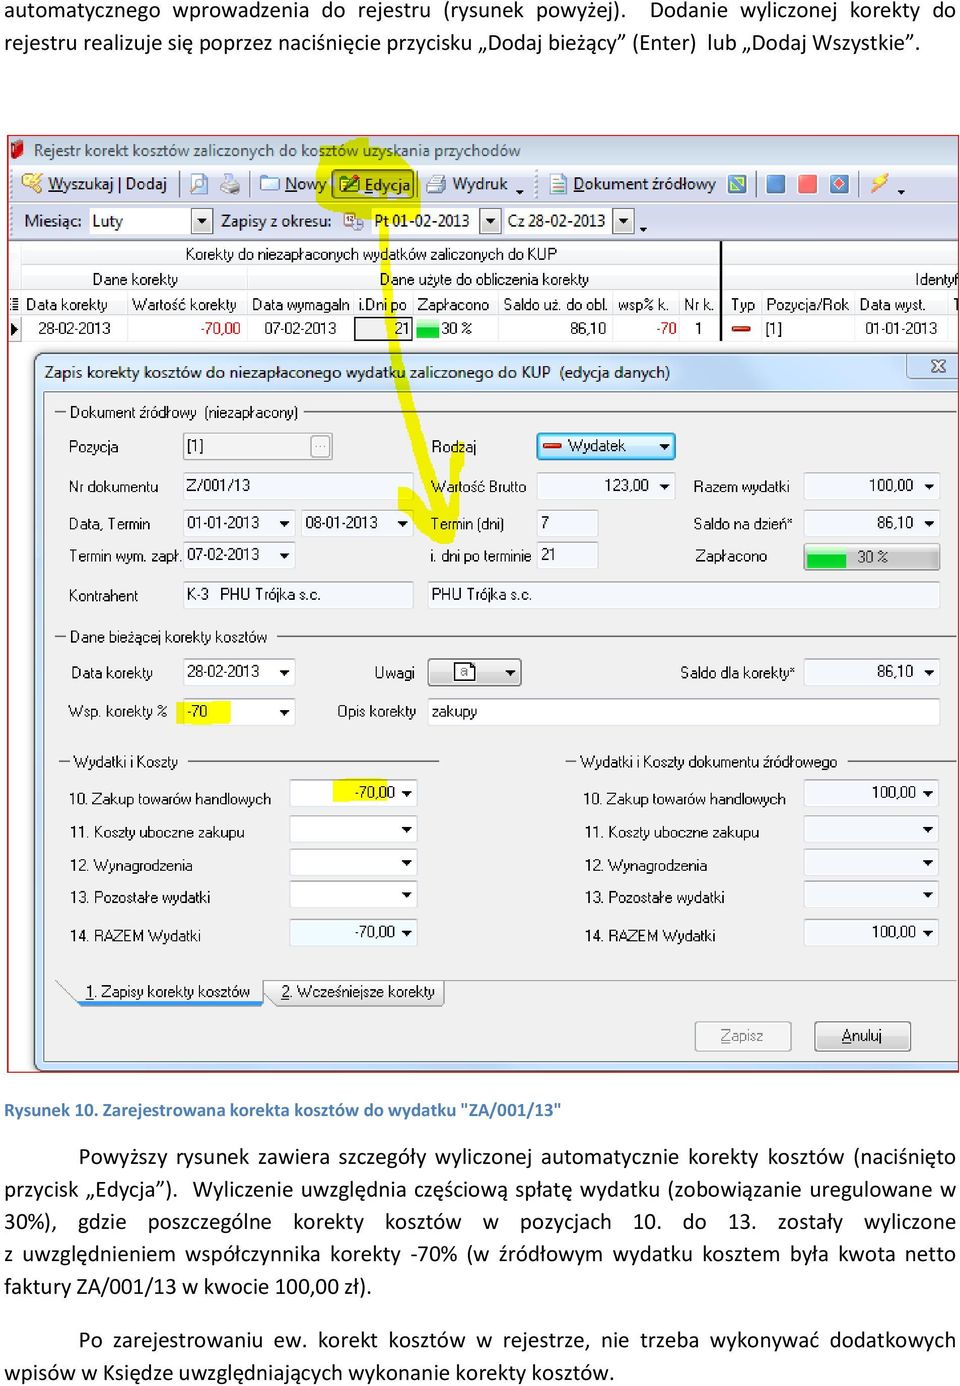Click calendar icon beside Zapisy z okresu
This screenshot has height=1386, width=960.
pos(353,221)
